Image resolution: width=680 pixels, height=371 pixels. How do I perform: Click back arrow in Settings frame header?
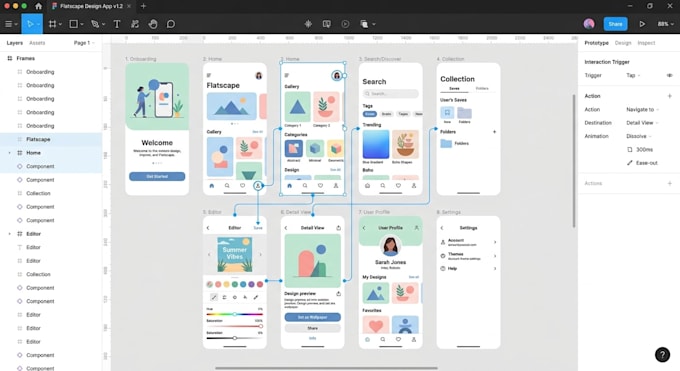pos(442,228)
